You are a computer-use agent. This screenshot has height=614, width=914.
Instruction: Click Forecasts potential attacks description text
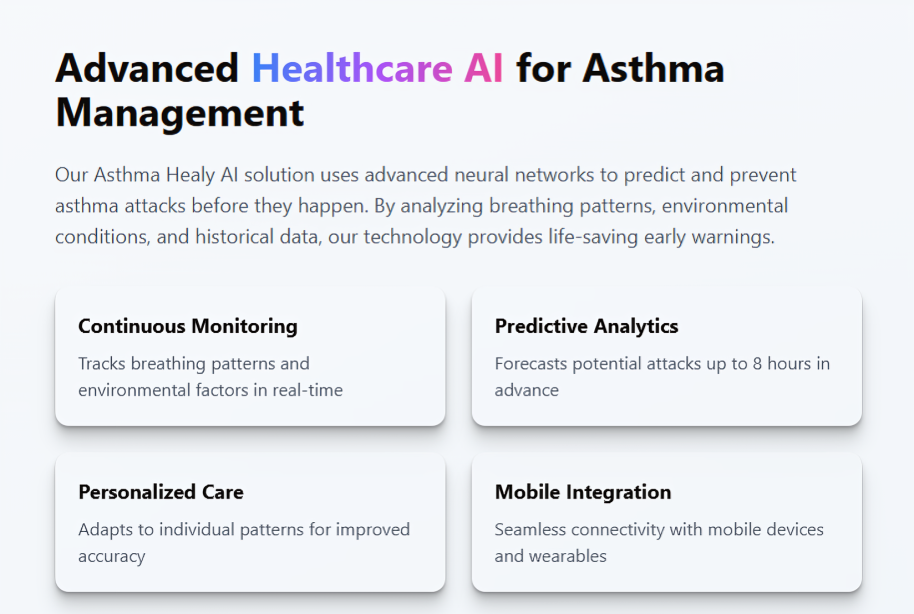662,377
